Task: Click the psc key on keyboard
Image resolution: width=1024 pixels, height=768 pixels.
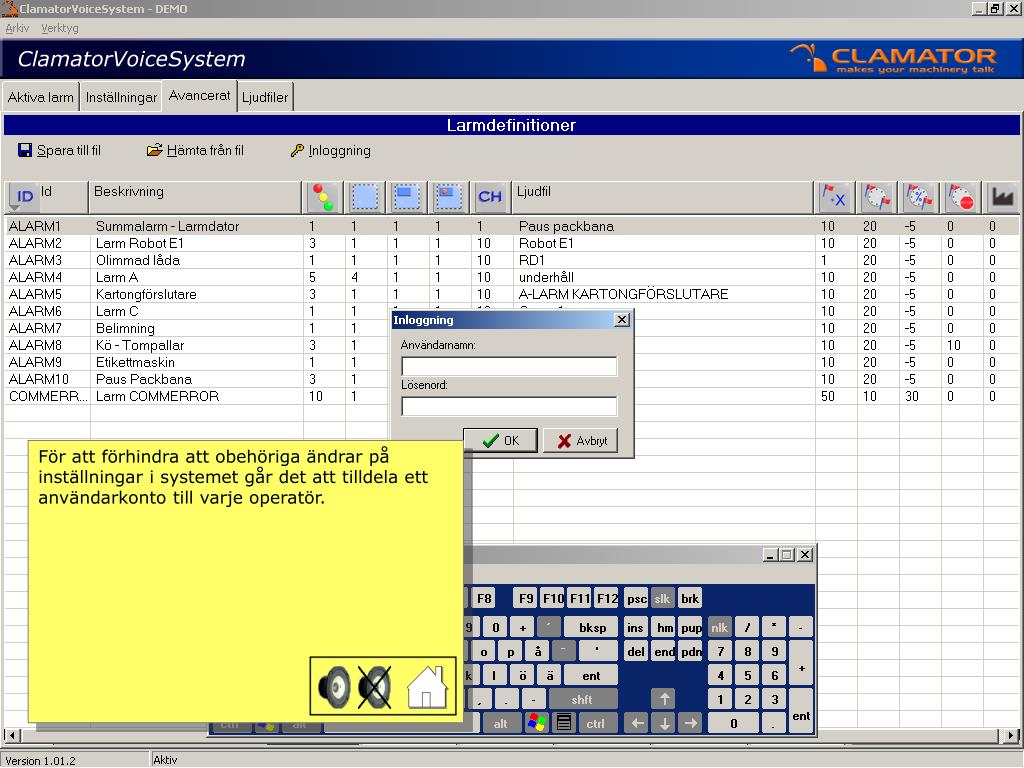Action: [636, 598]
